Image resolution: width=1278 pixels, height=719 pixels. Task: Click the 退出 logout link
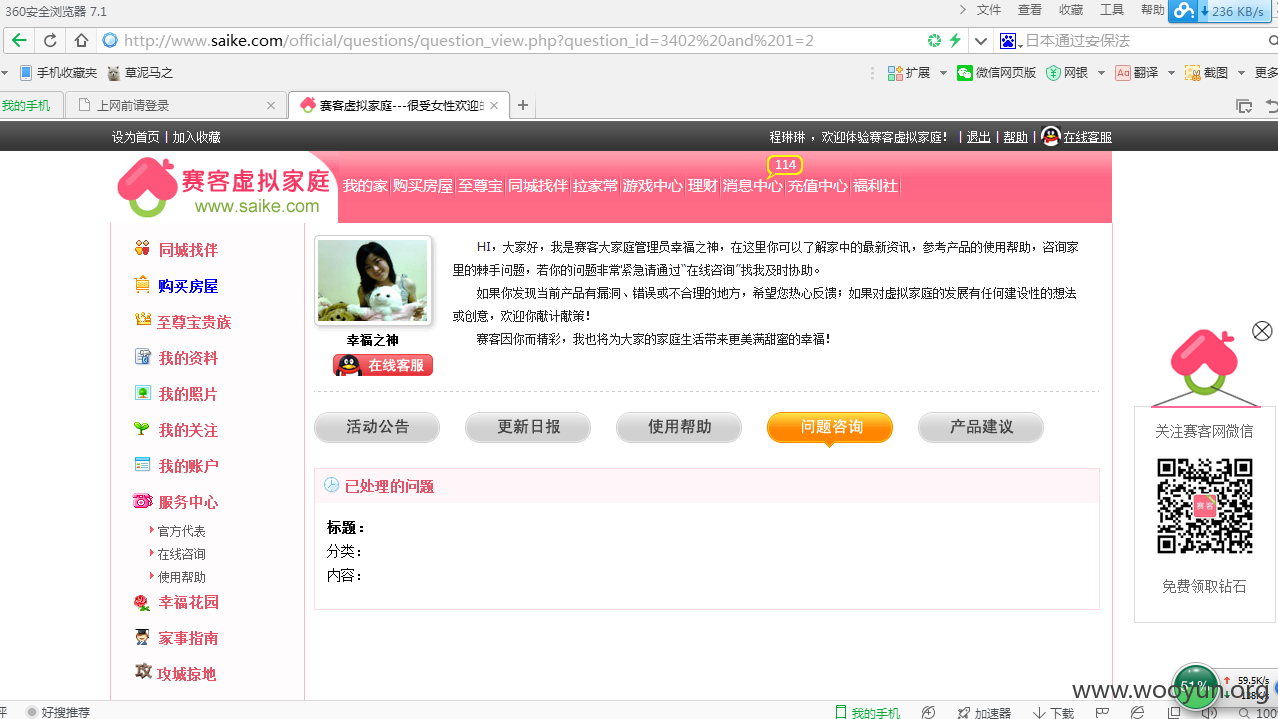tap(978, 137)
